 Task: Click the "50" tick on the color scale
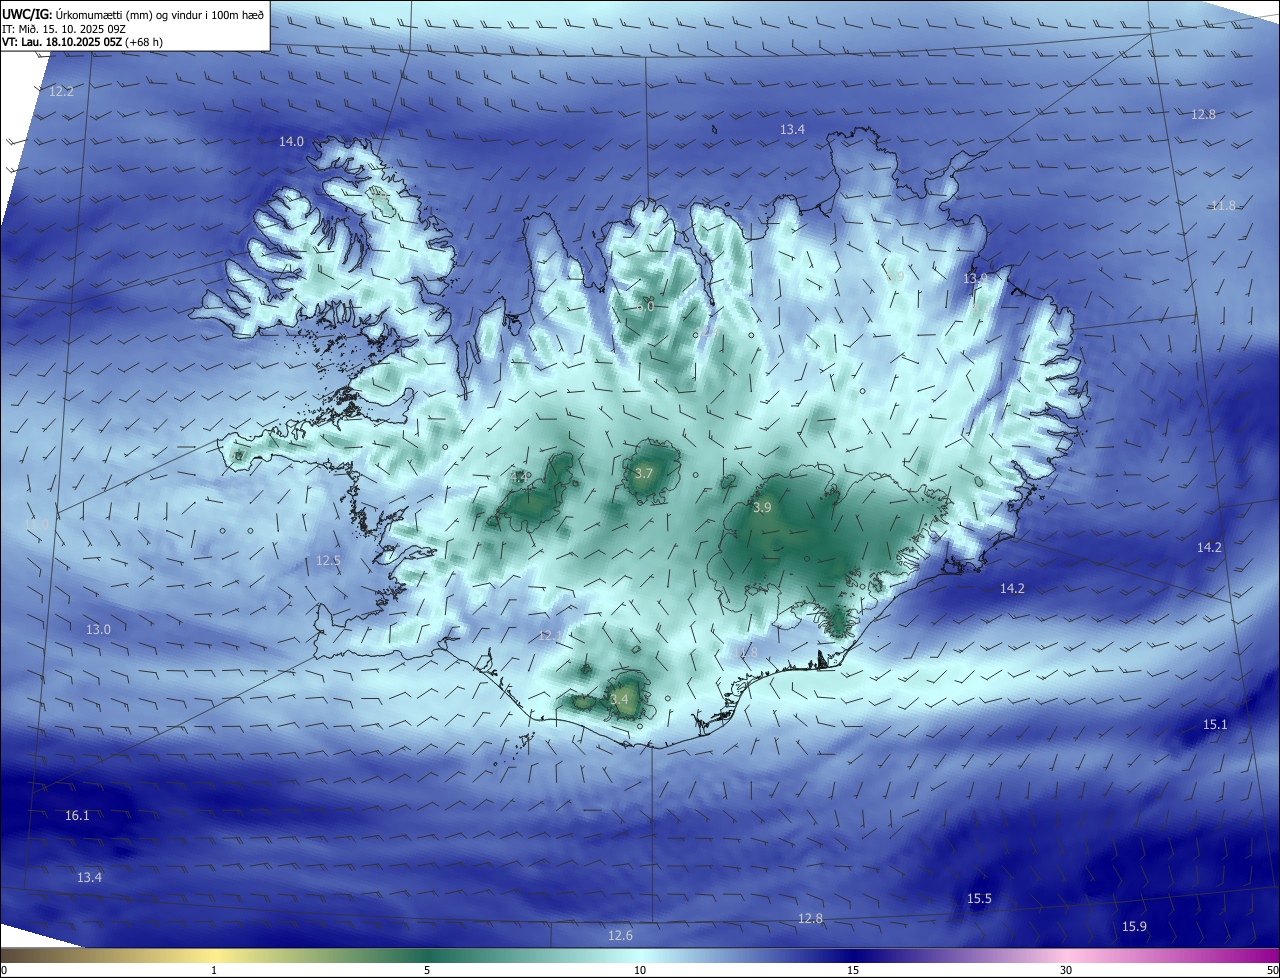[x=1272, y=970]
